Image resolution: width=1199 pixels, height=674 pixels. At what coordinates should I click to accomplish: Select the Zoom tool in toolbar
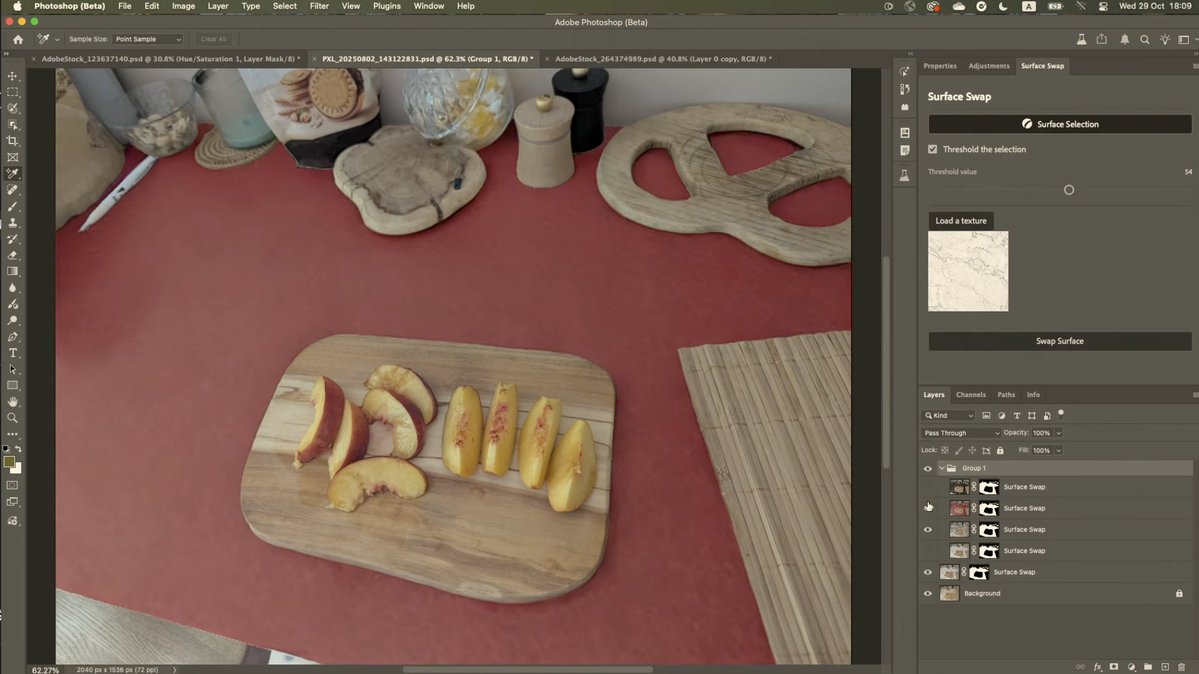coord(13,418)
